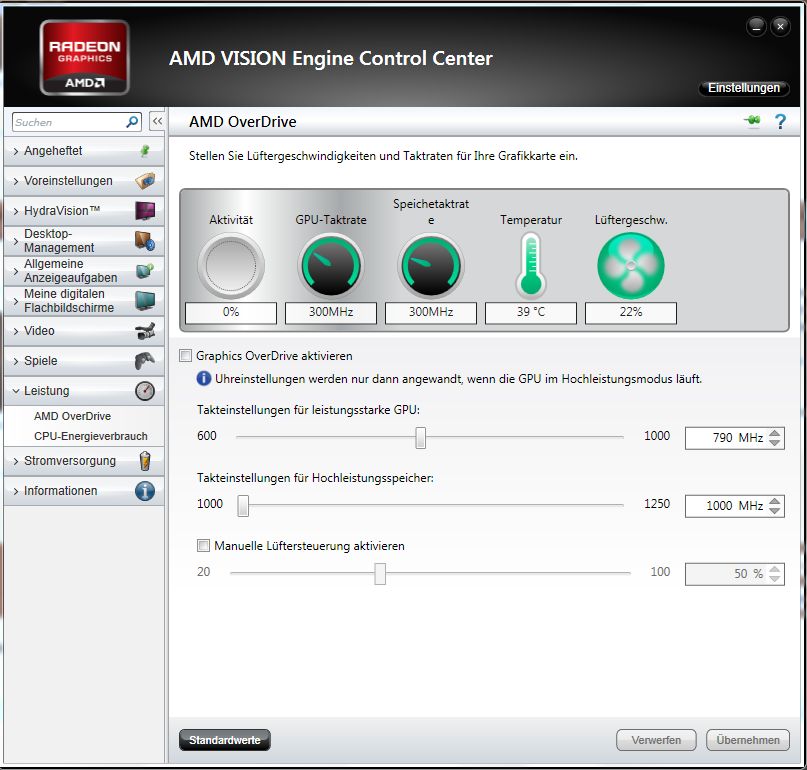
Task: Click the Stromversorgung battery icon
Action: [145, 461]
